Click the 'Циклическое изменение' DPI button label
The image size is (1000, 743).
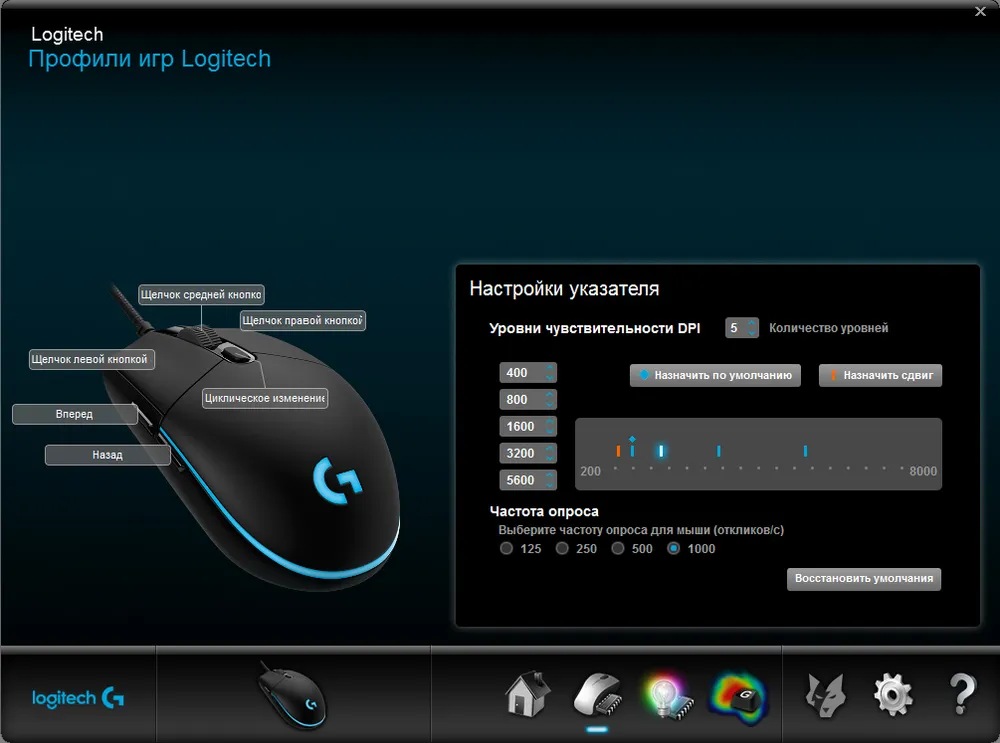click(x=265, y=399)
